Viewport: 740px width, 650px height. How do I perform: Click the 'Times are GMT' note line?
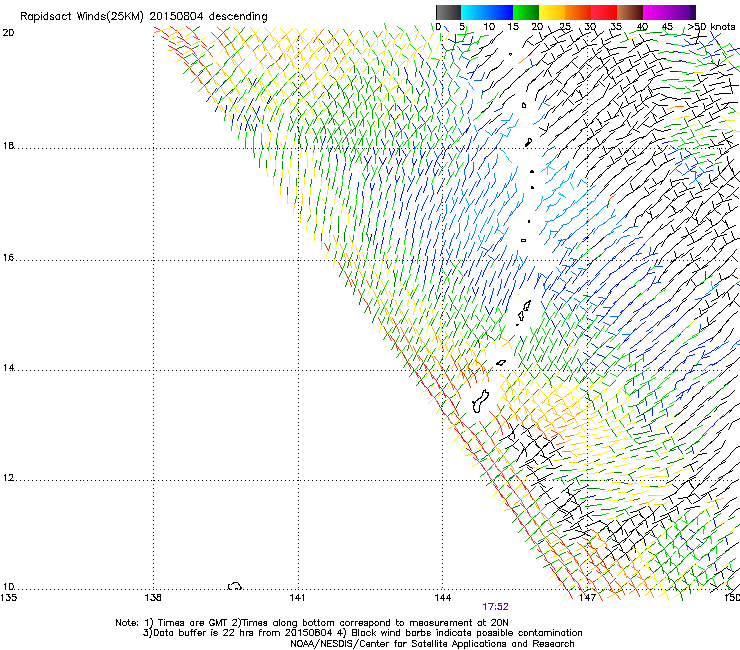pos(312,623)
